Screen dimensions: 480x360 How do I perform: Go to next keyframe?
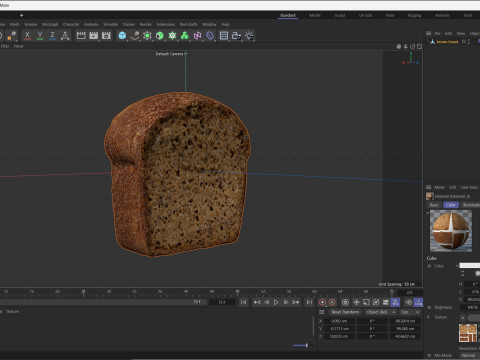click(296, 302)
